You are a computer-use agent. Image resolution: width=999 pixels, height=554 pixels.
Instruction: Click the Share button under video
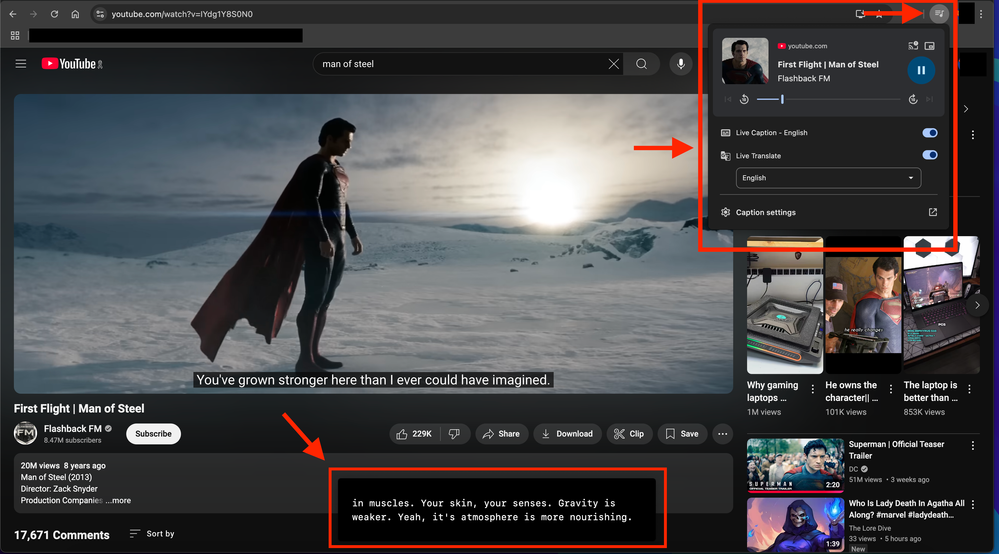tap(500, 434)
